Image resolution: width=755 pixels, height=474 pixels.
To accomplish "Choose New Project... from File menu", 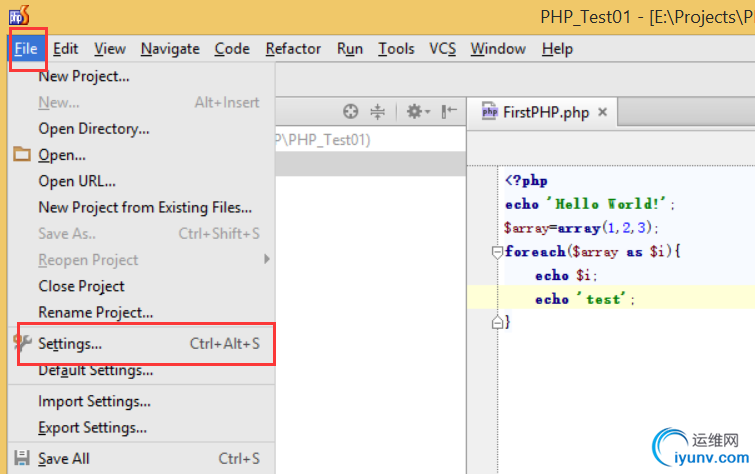I will coord(142,76).
